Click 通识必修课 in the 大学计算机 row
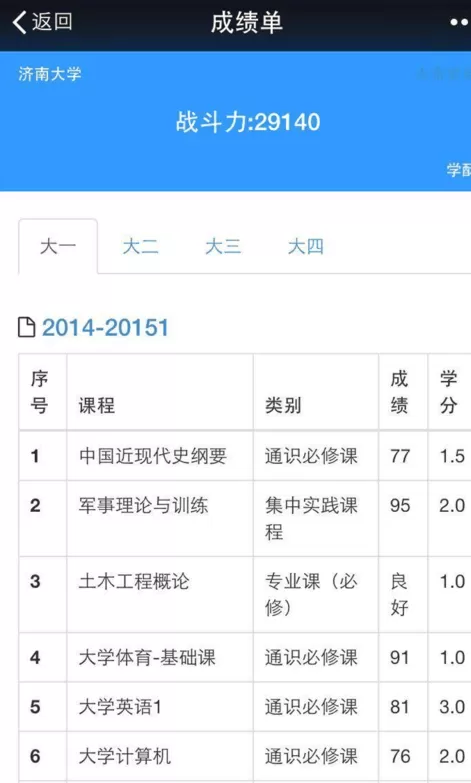Screen dimensions: 471x783 (x=311, y=756)
